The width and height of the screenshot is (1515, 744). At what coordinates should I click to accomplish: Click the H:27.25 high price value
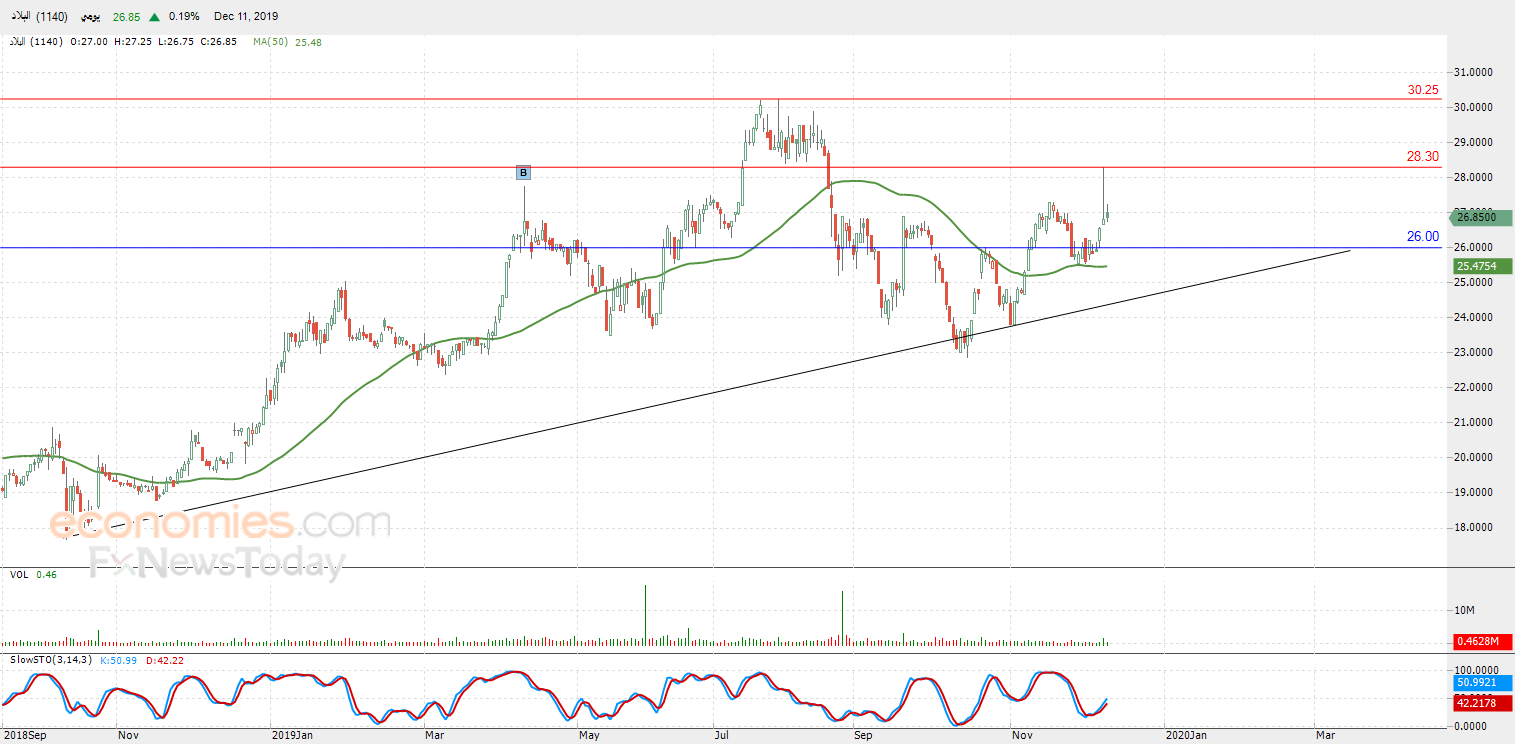point(132,42)
